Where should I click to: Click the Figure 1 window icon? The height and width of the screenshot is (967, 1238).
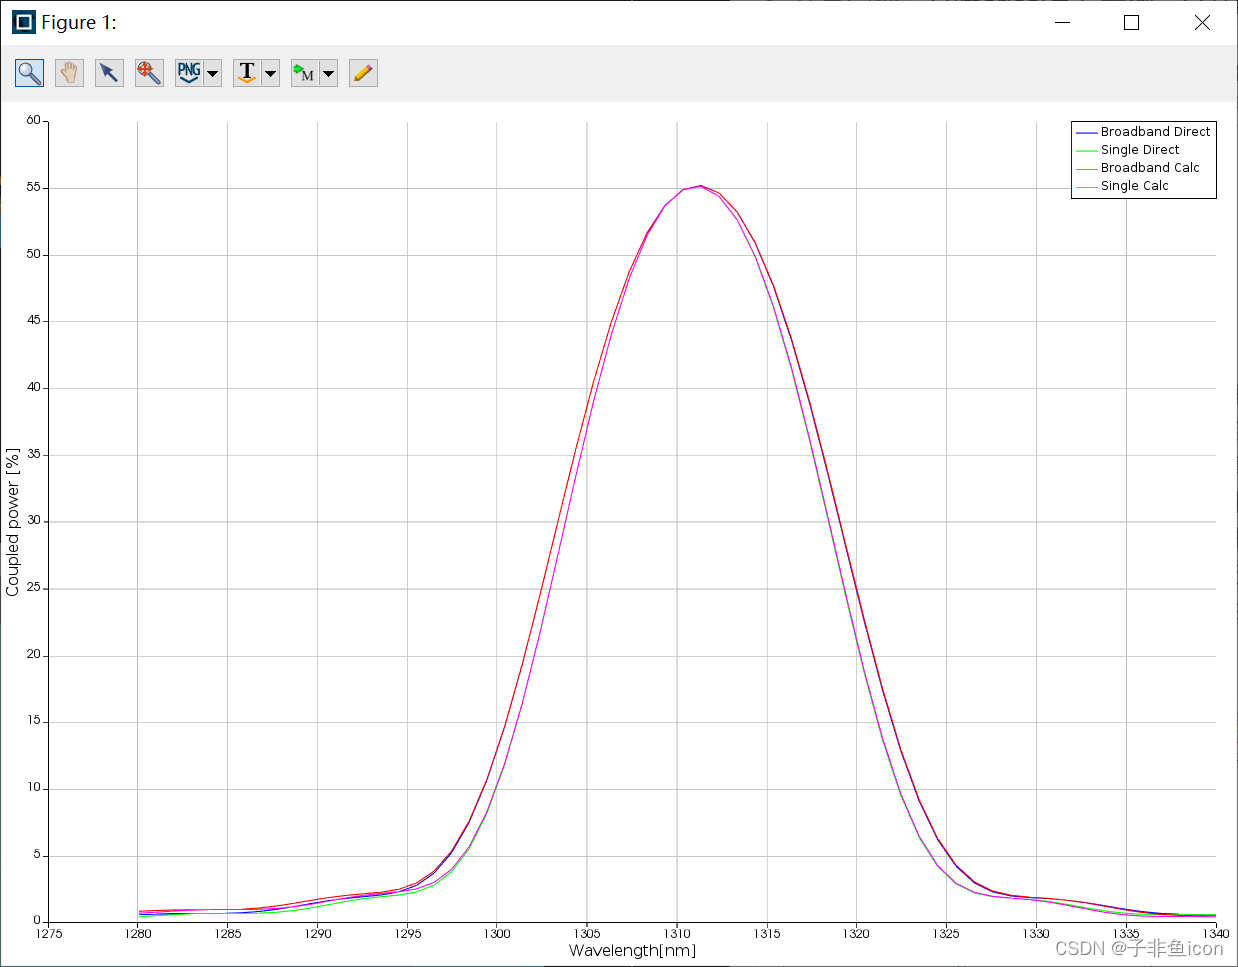(x=23, y=22)
